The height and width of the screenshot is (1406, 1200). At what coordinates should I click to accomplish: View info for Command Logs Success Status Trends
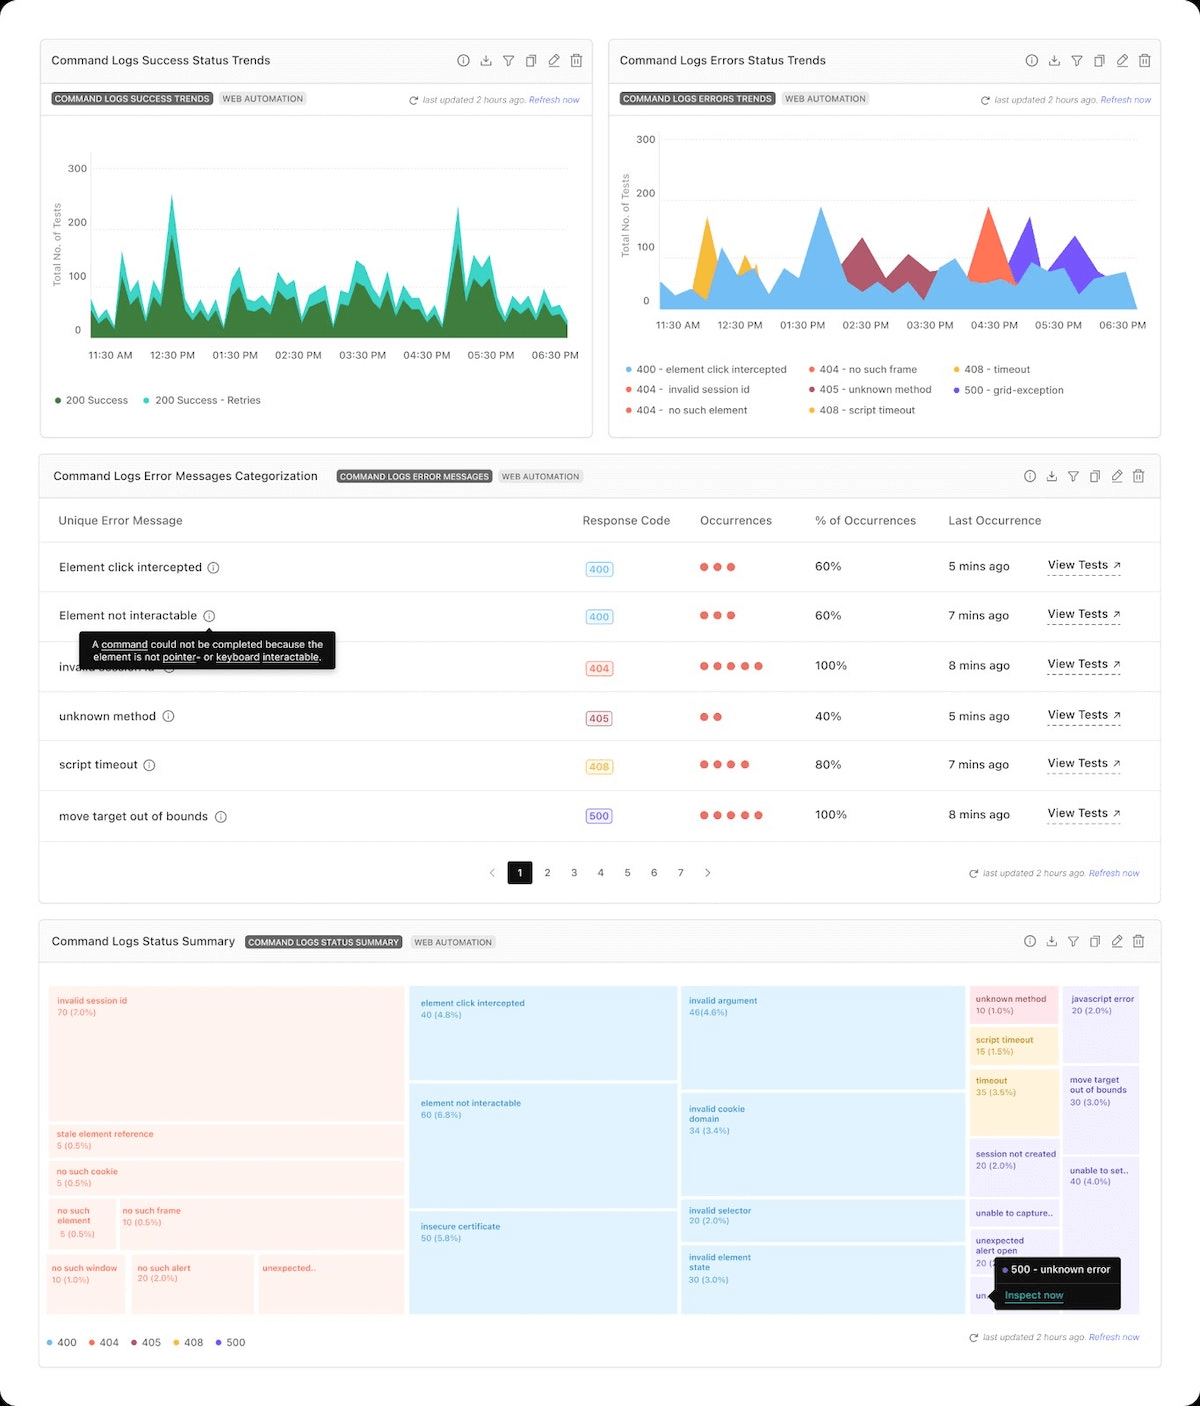[463, 60]
